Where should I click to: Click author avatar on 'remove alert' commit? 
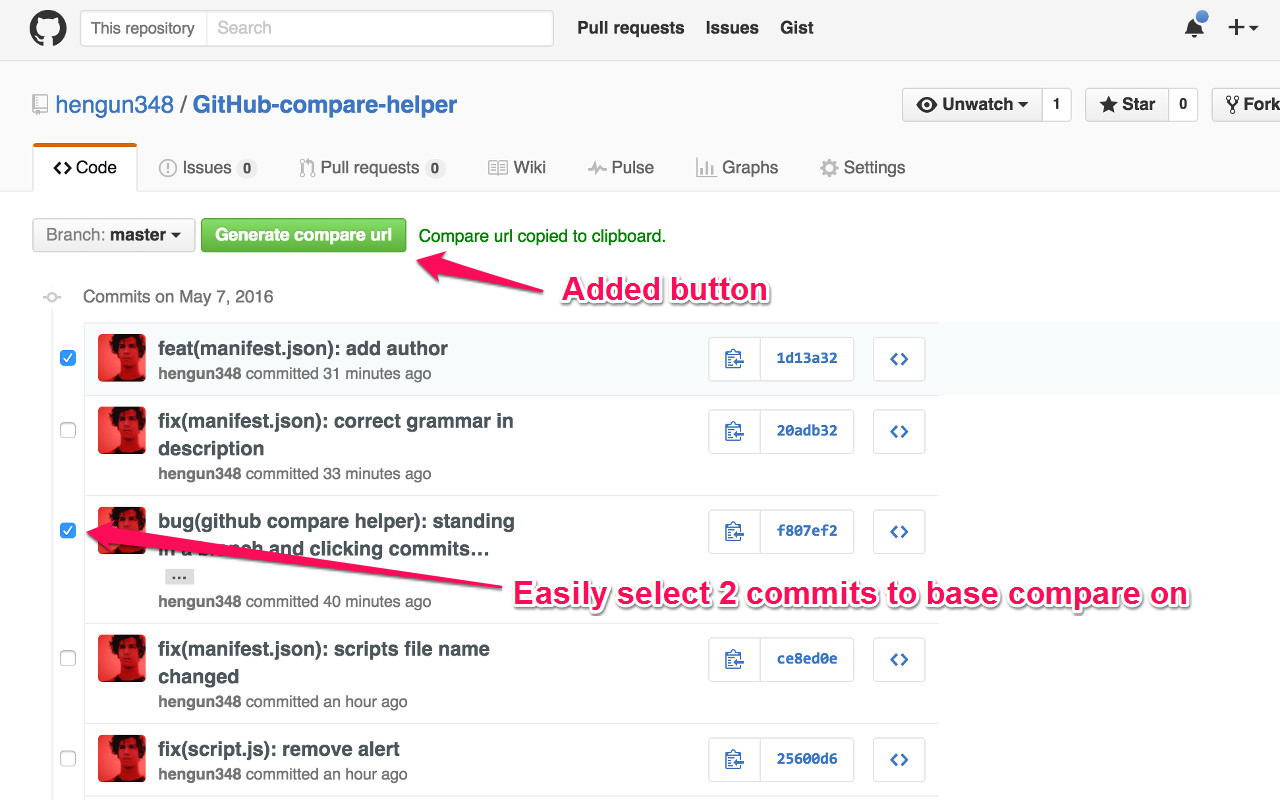(122, 758)
